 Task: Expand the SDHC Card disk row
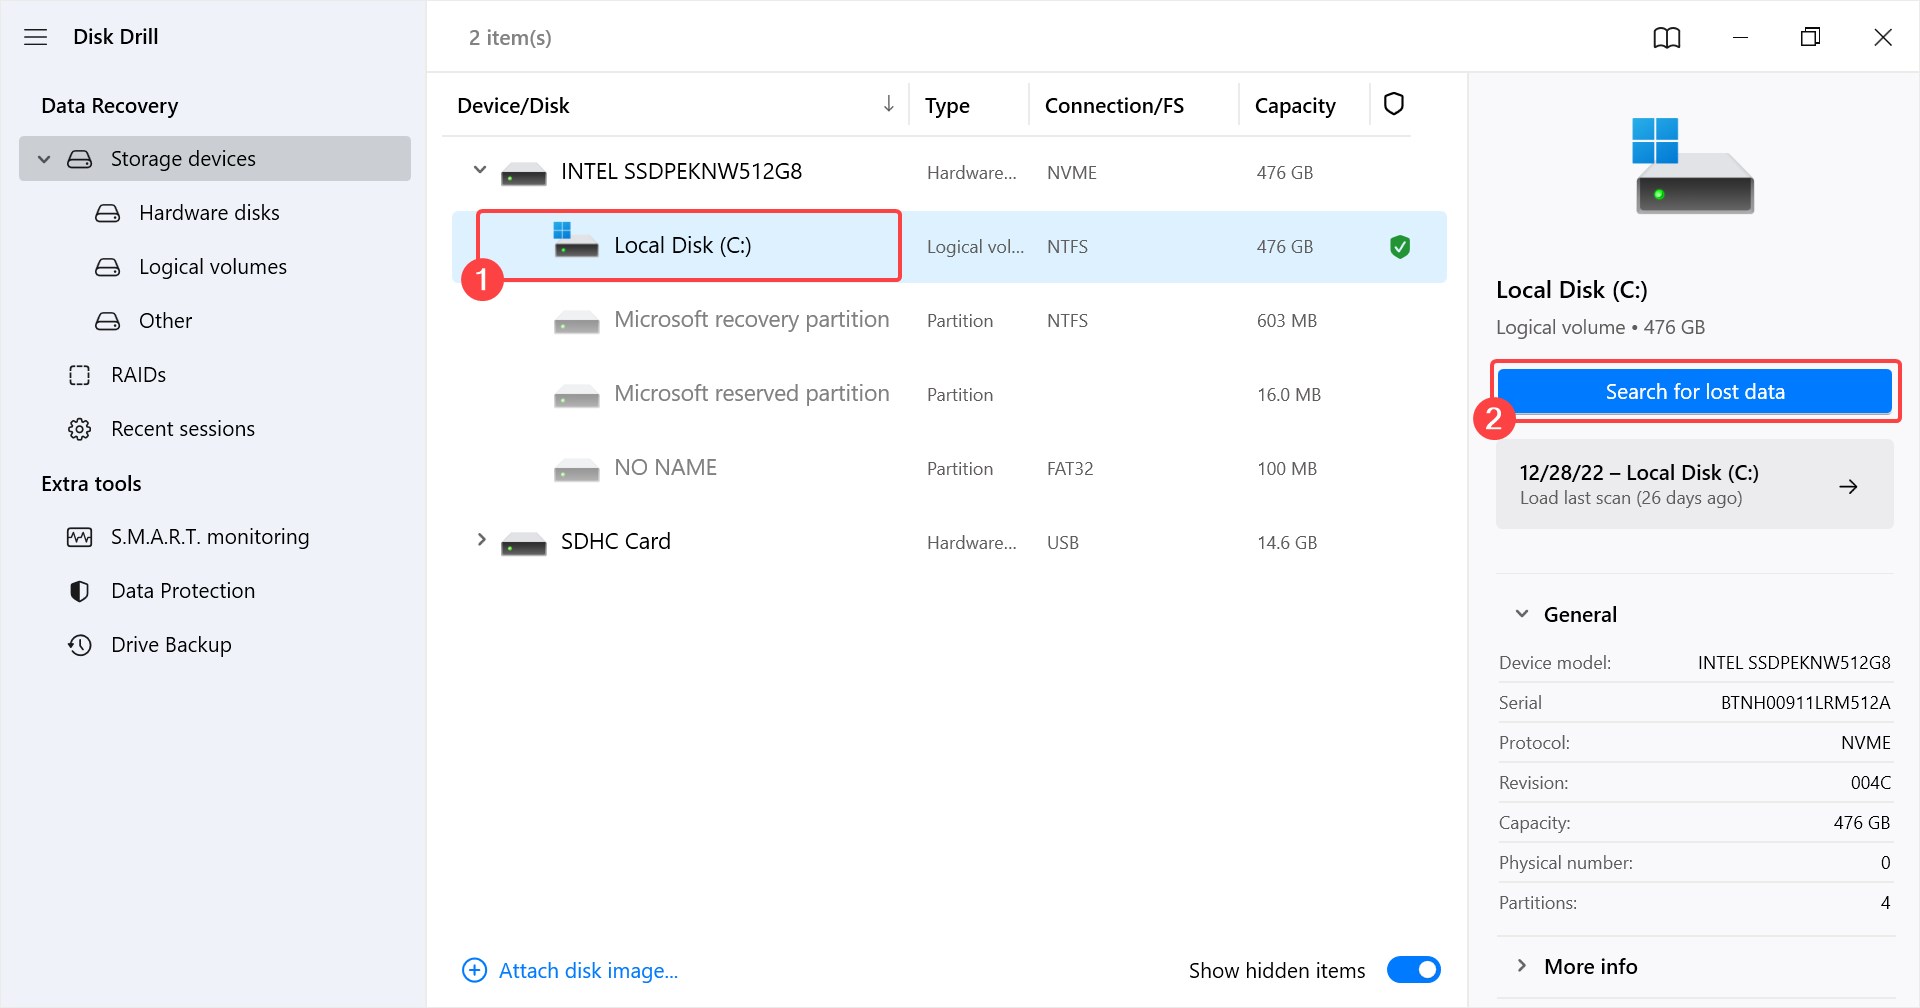click(x=481, y=540)
